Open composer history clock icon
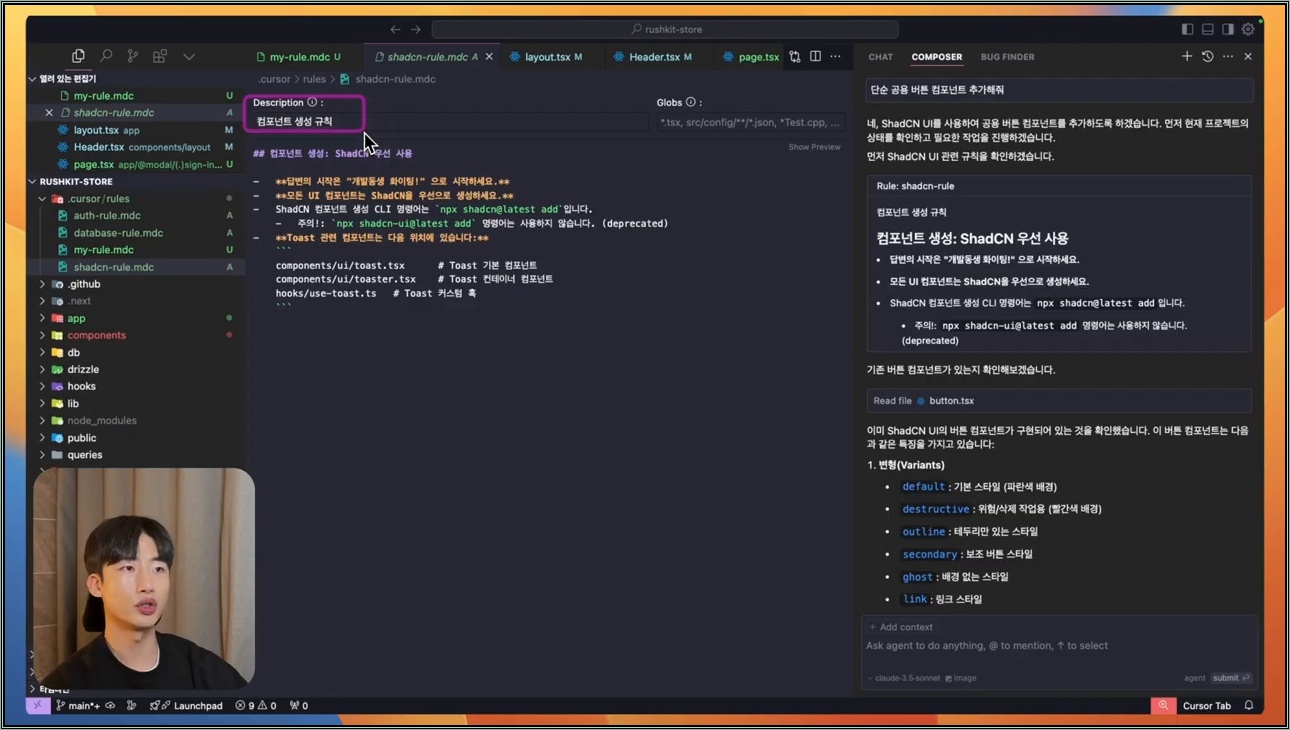This screenshot has width=1290, height=730. 1207,57
